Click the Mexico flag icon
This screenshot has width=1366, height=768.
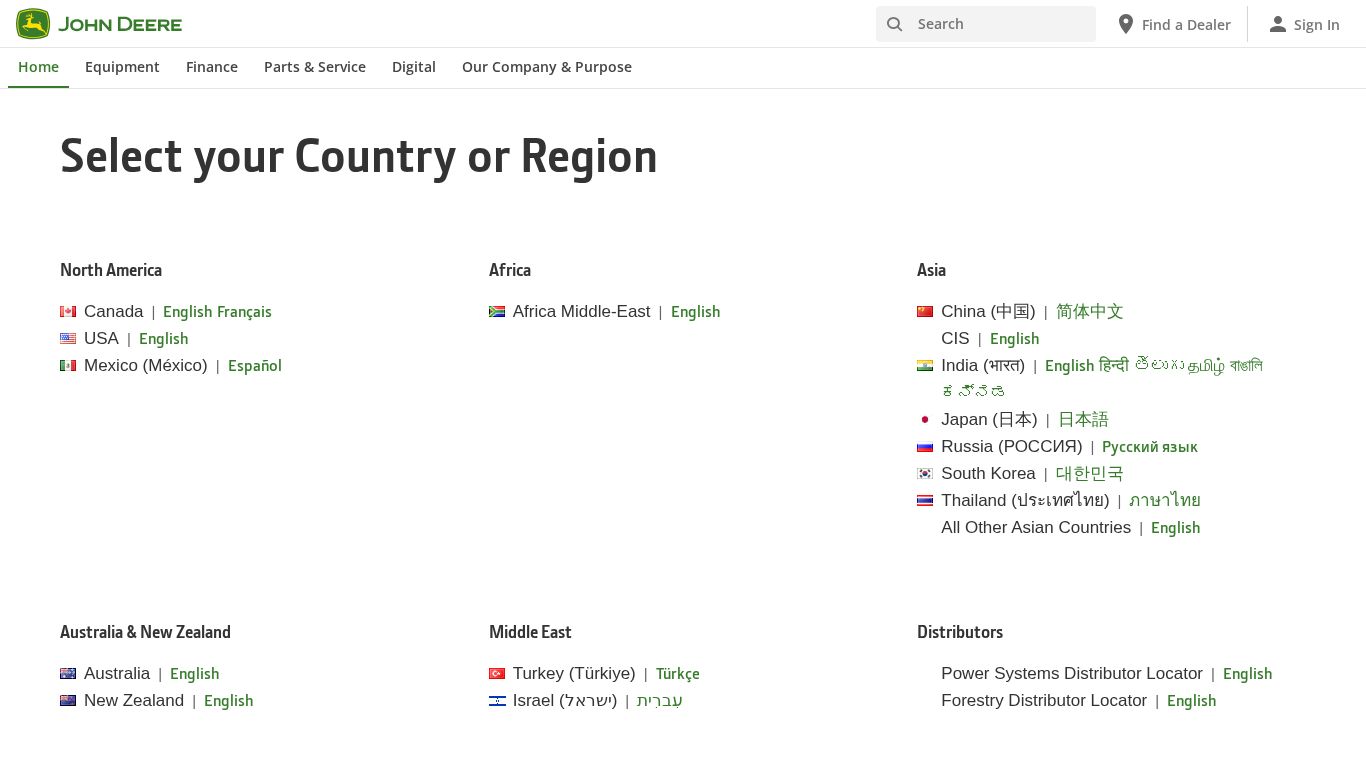68,366
